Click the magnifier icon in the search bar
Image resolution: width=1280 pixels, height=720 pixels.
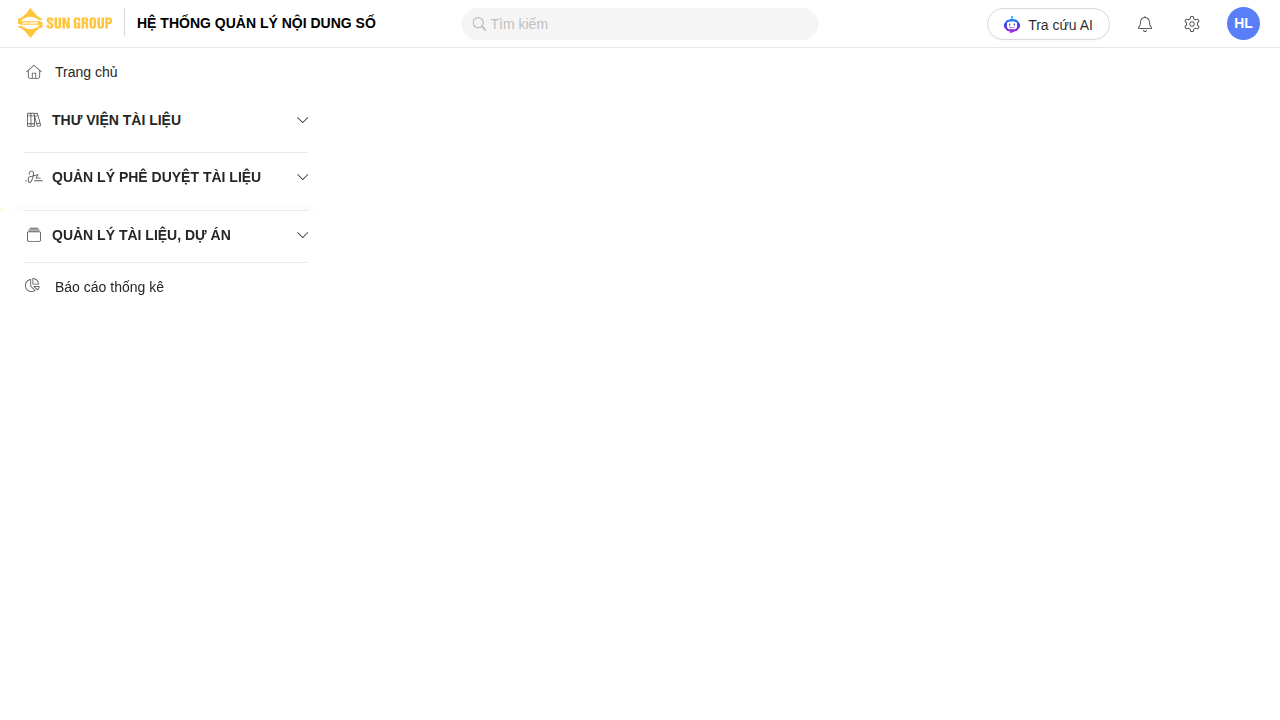[479, 24]
